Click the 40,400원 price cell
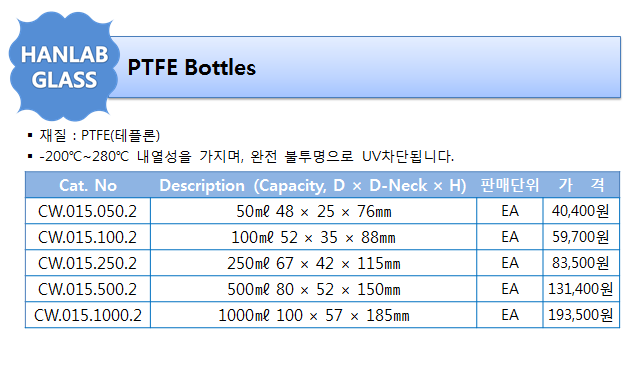This screenshot has height=370, width=642. [580, 211]
